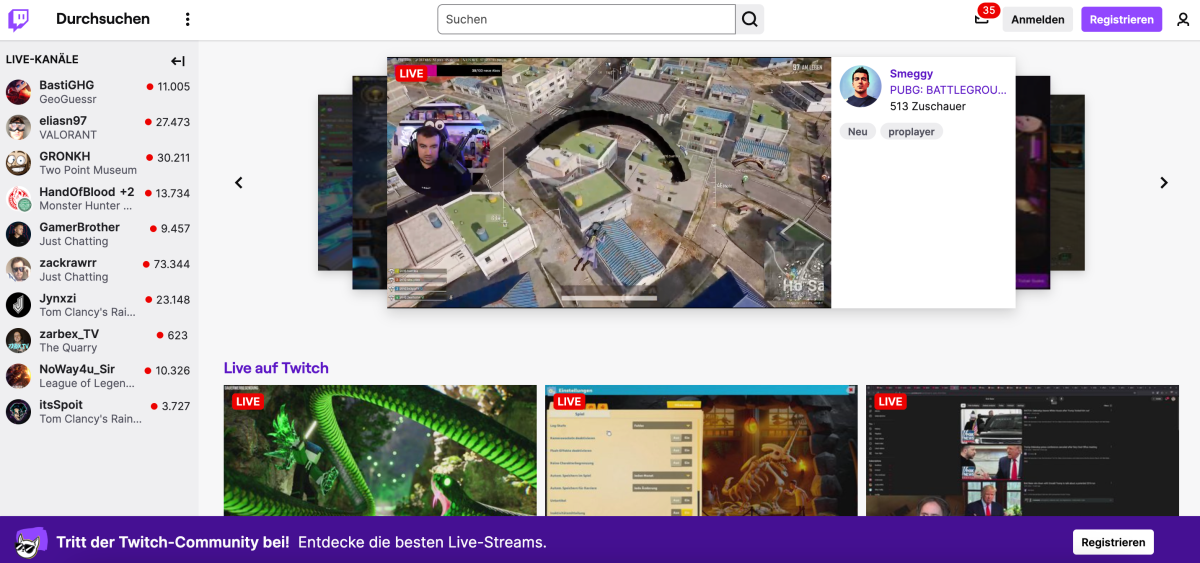1200x563 pixels.
Task: Click VALORANT game label
Action: click(68, 135)
